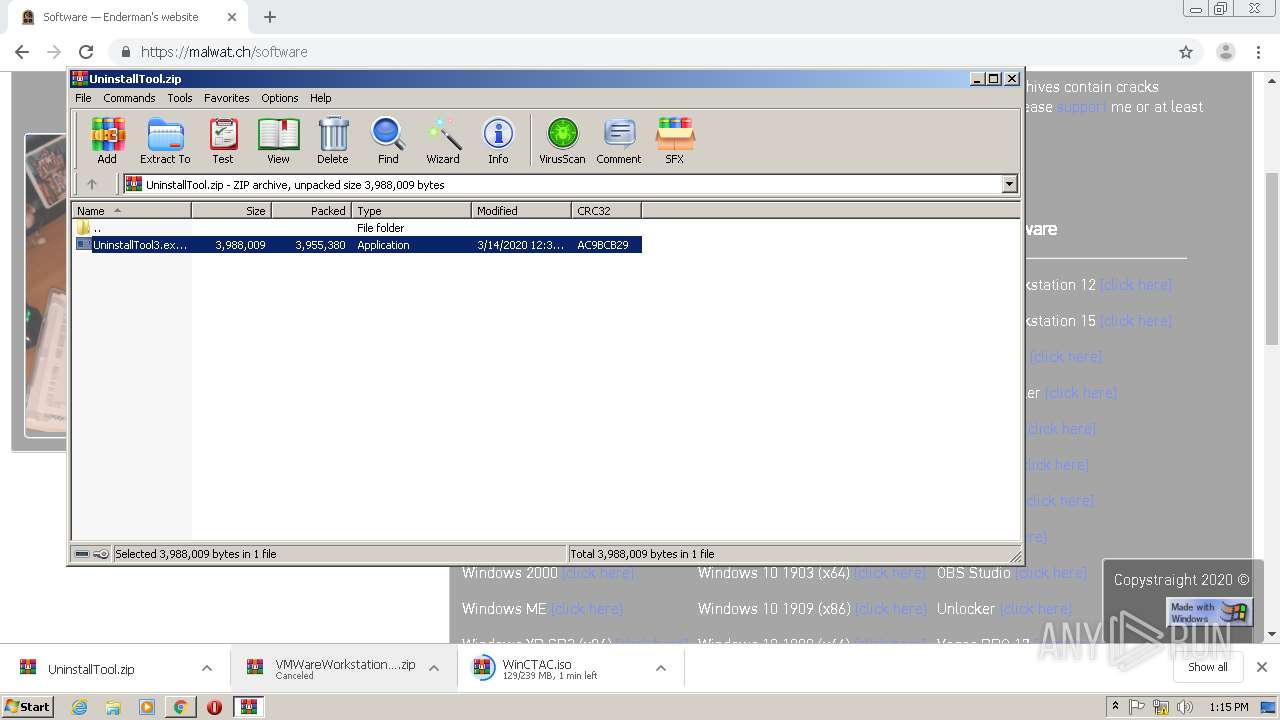Click the Windows Media Player taskbar icon
Viewport: 1280px width, 720px height.
(147, 707)
